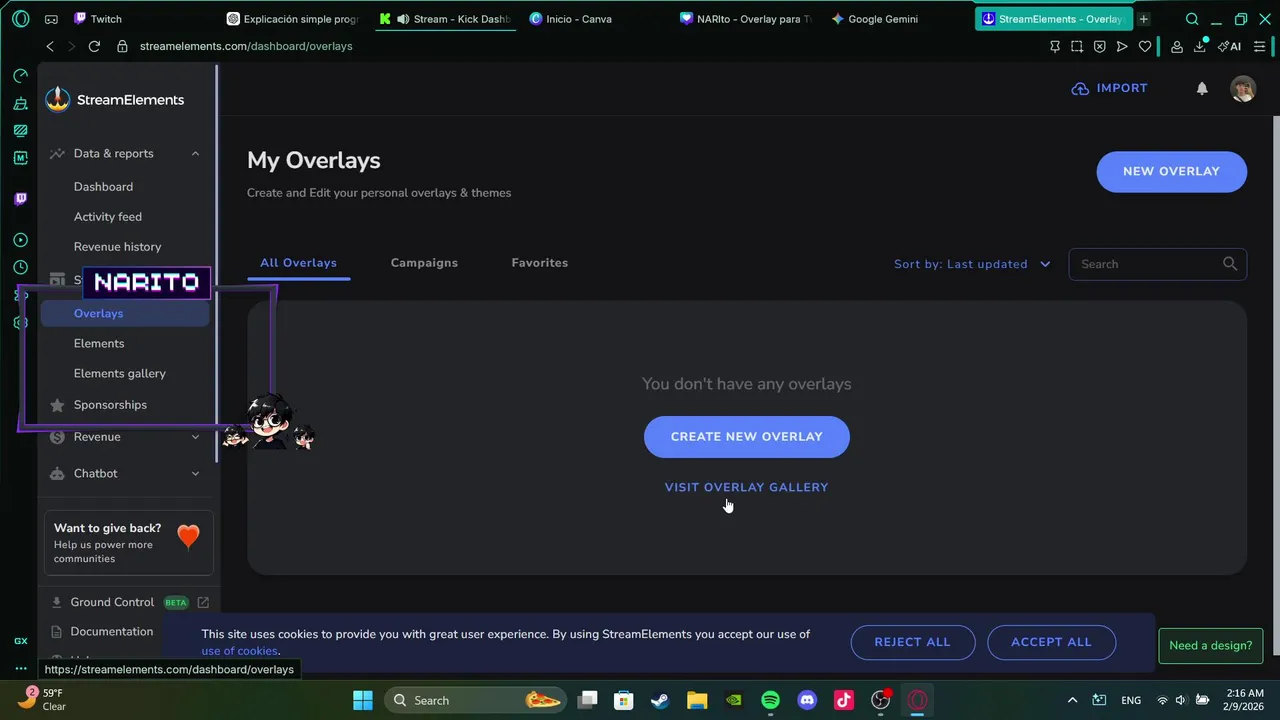1280x720 pixels.
Task: Open Elements gallery in the sidebar
Action: [x=120, y=373]
